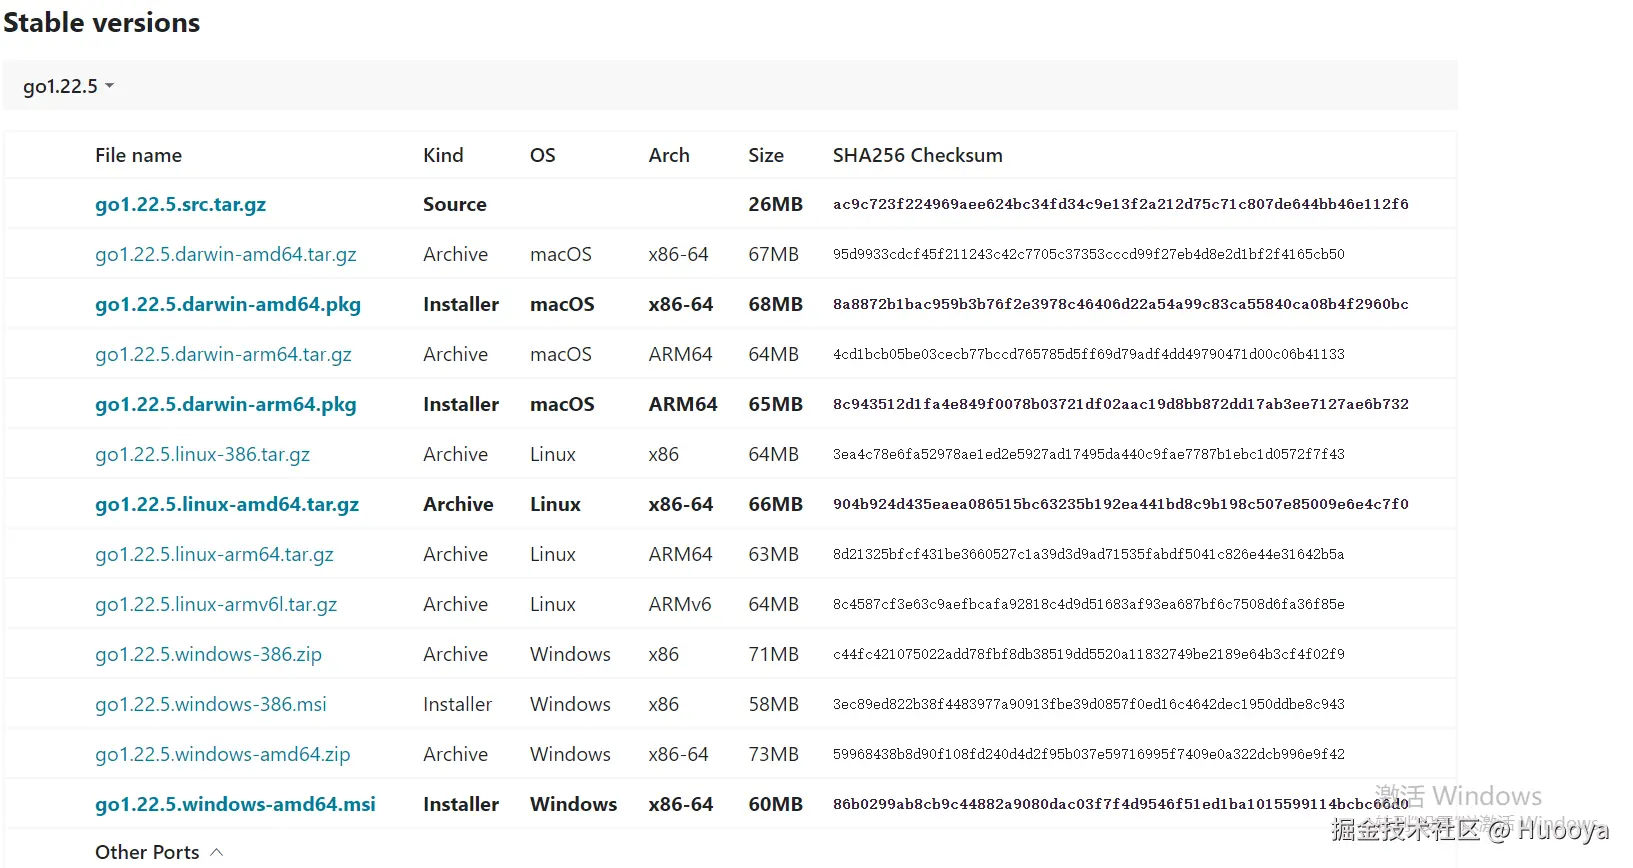Screen dimensions: 1633x868
Task: Expand the go1.22.5 version dropdown
Action: pos(68,86)
